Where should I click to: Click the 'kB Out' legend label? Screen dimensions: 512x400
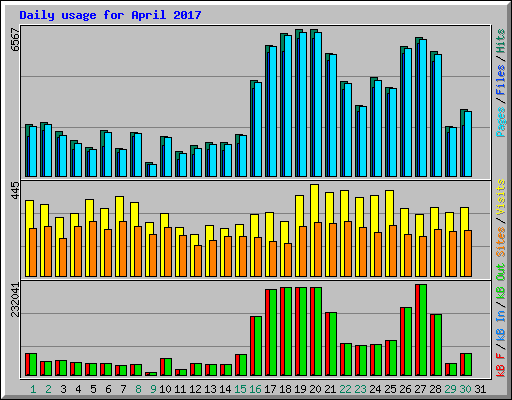[501, 282]
